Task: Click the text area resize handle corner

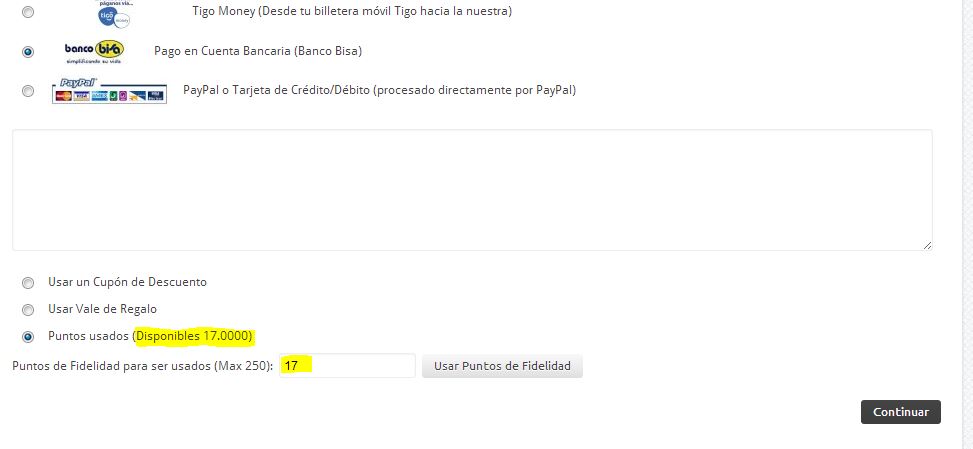Action: coord(927,246)
